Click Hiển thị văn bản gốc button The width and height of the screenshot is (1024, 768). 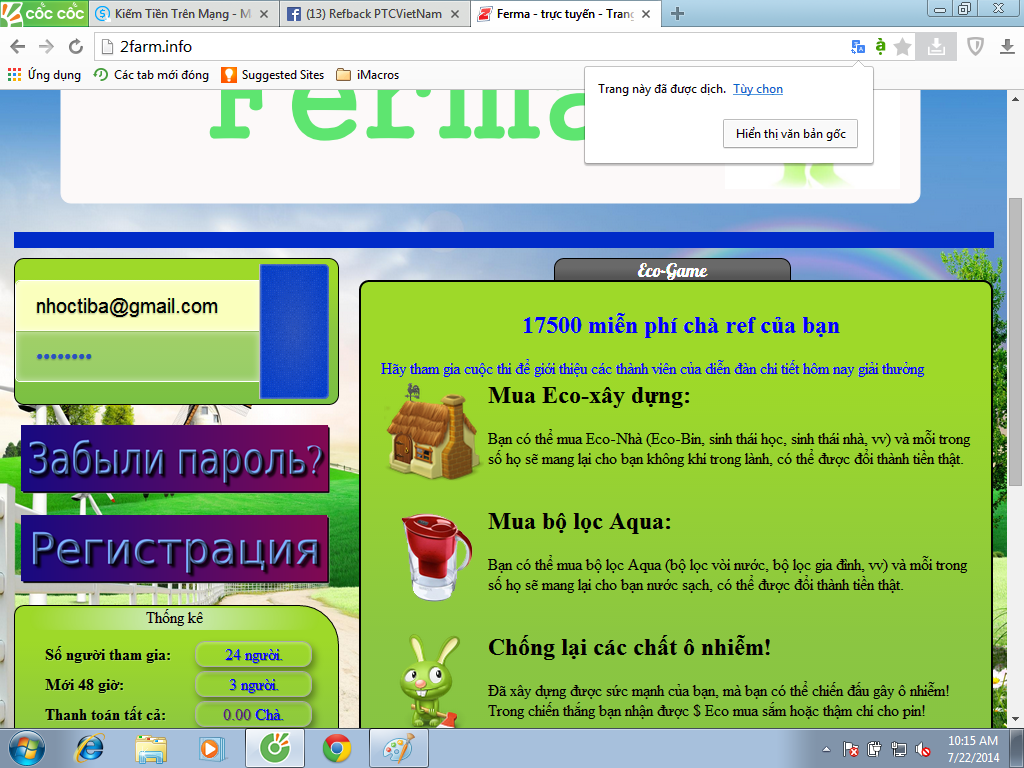pyautogui.click(x=790, y=134)
